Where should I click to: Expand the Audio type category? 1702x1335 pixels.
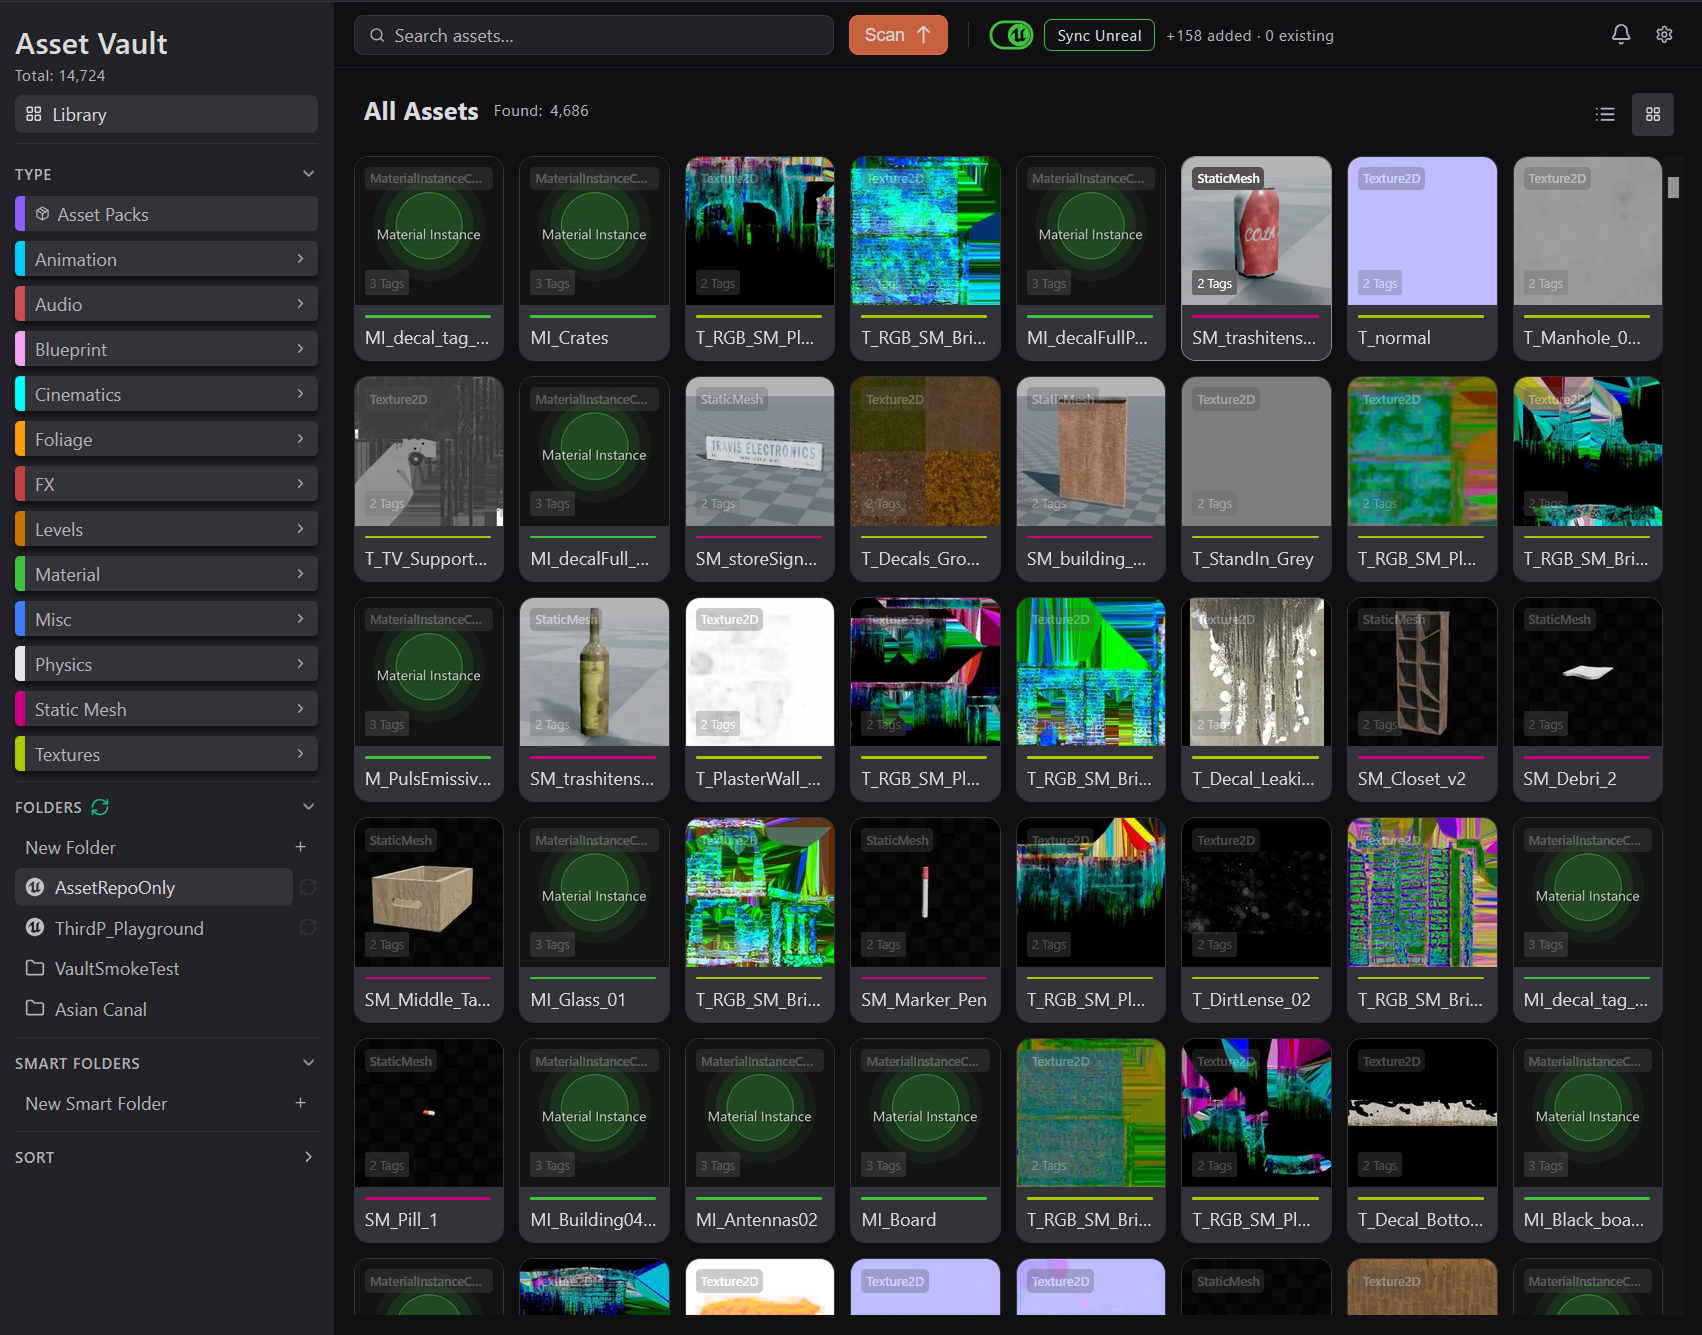(300, 304)
